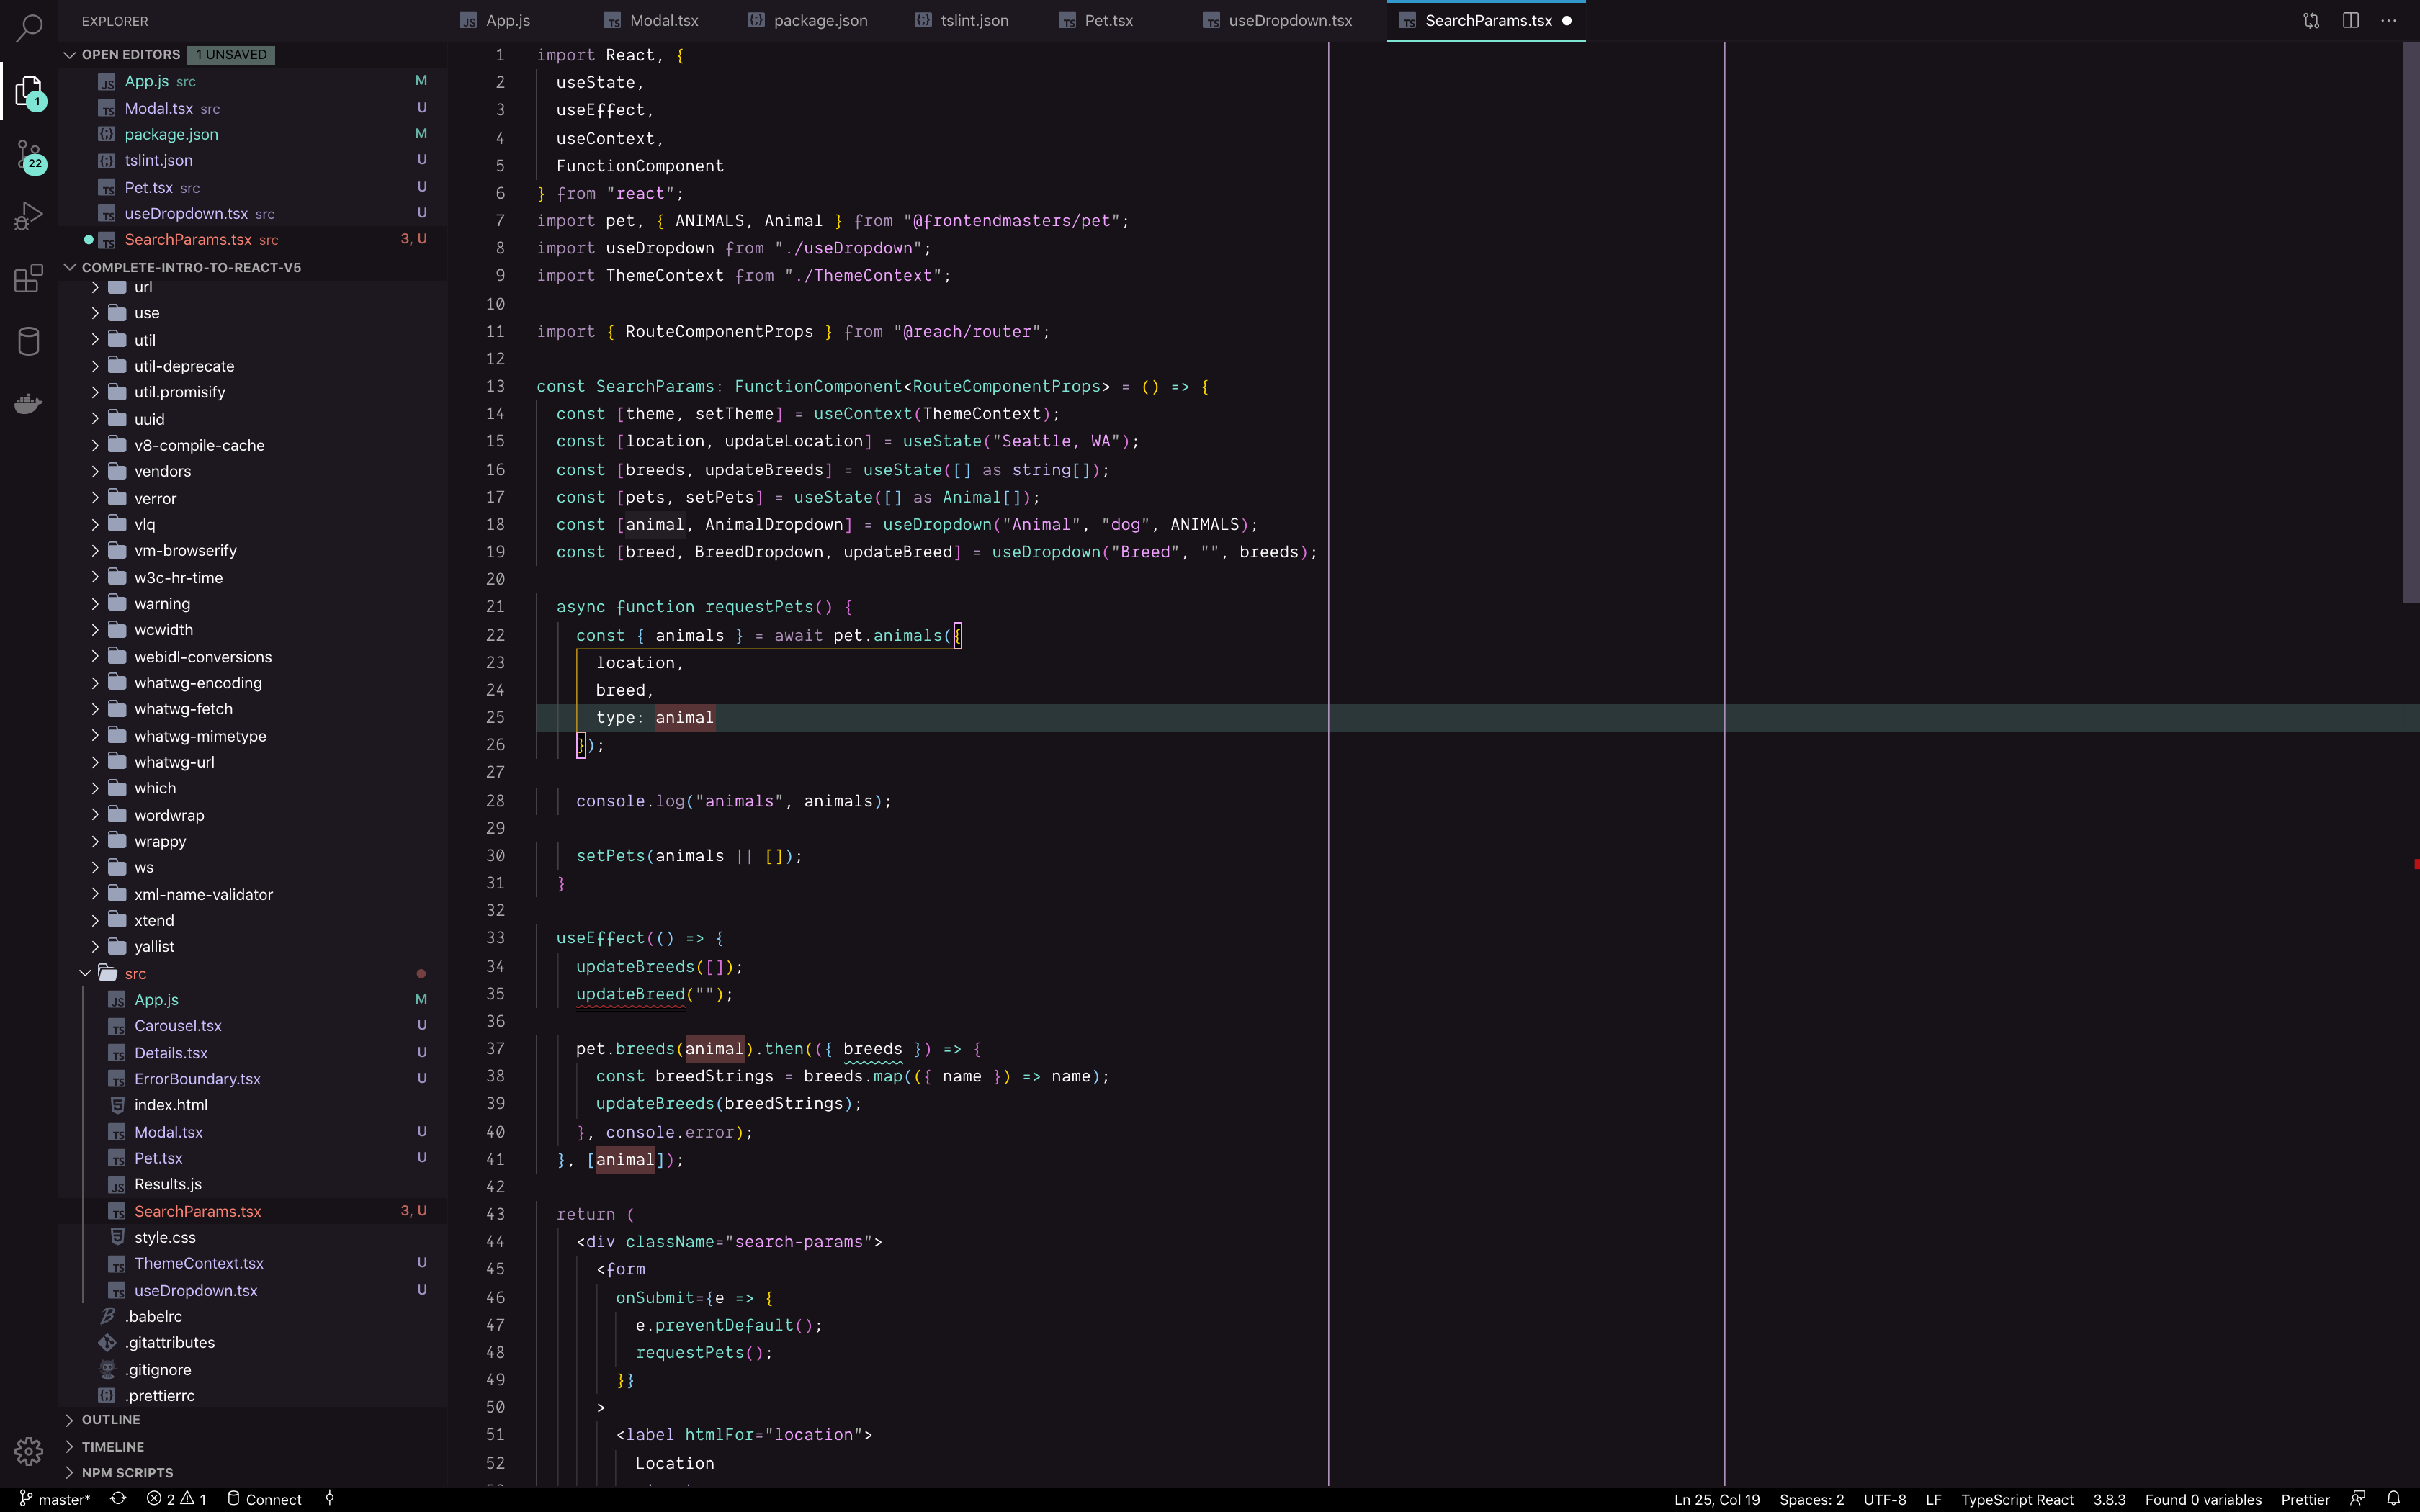Open the TypeScript React language mode selector
The height and width of the screenshot is (1512, 2420).
(2016, 1499)
